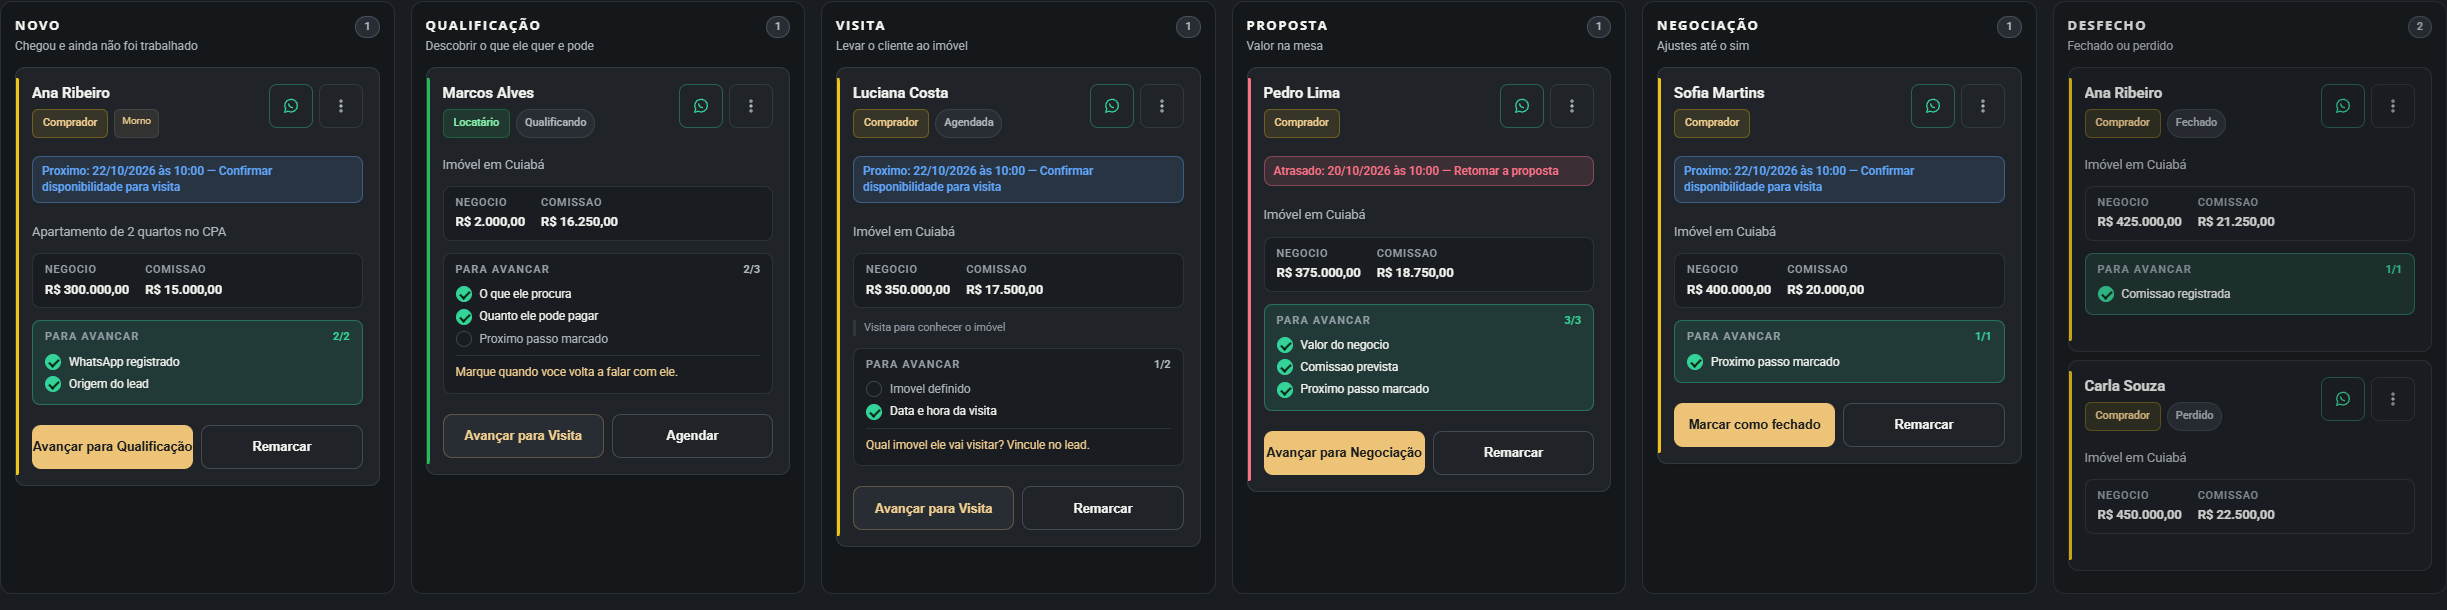Check Proximo passo marcado for Marcos Alves

[x=464, y=339]
